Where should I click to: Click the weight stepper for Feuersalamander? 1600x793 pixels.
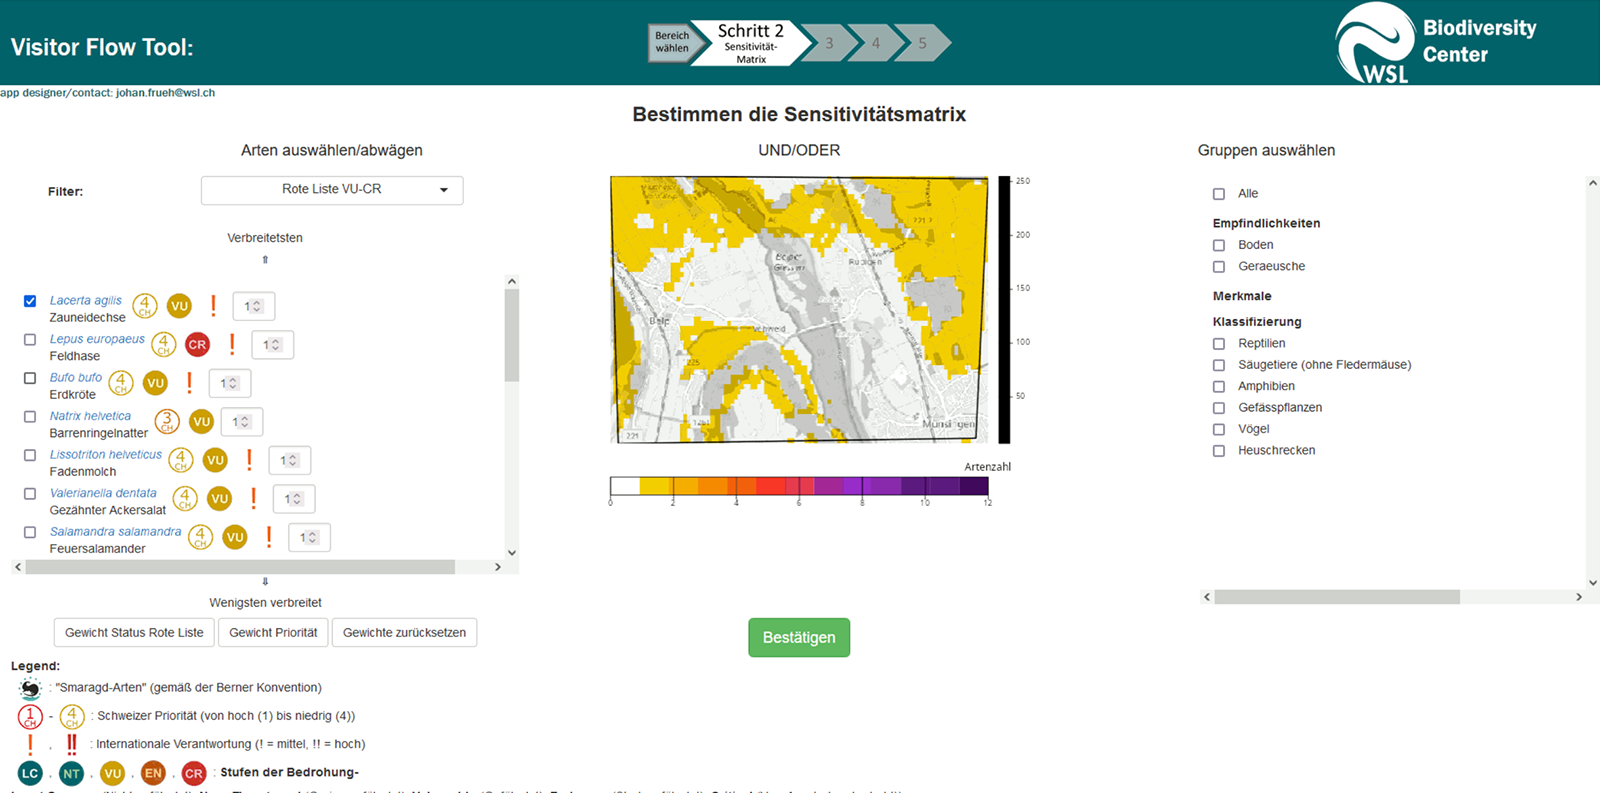309,538
